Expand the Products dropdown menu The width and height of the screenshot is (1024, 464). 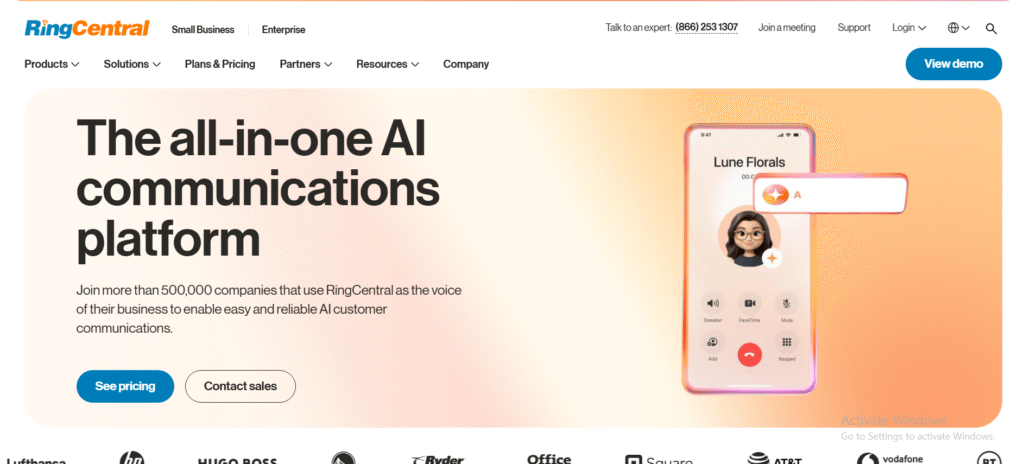pos(52,64)
